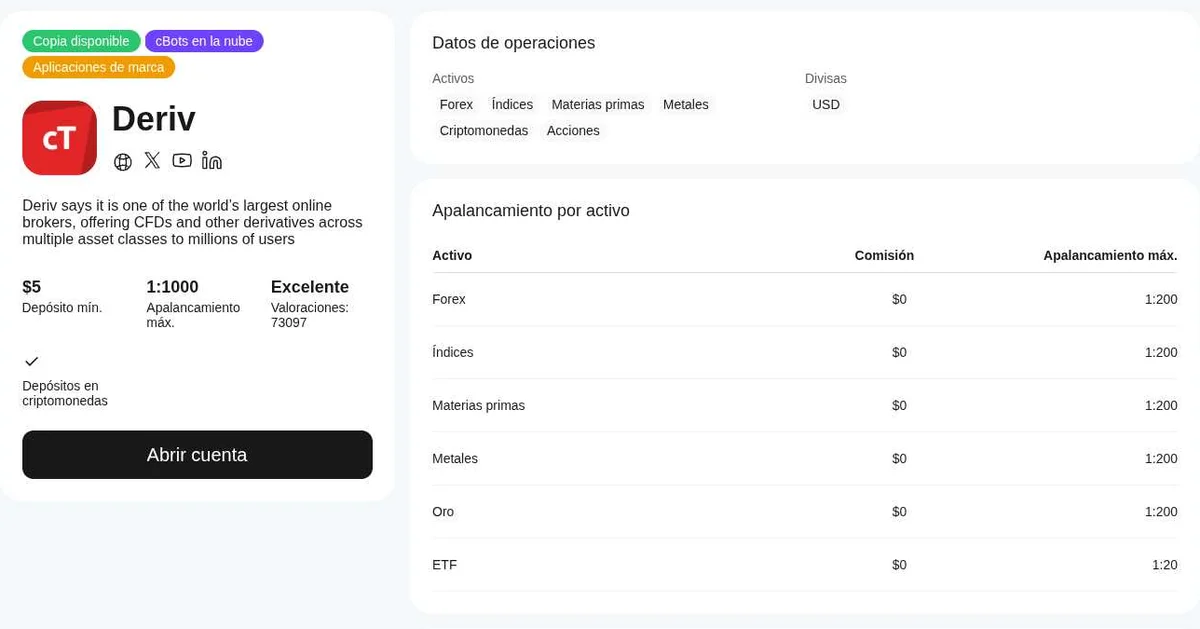Select Metales in the leverage table
The height and width of the screenshot is (629, 1200).
455,458
